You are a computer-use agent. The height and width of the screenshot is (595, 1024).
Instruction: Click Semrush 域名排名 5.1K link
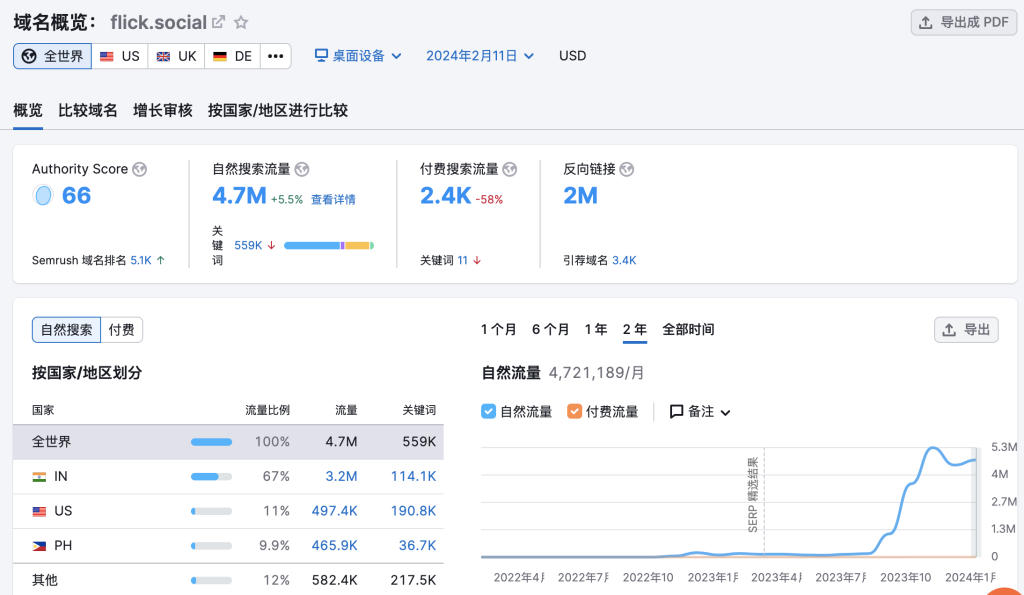(x=140, y=260)
